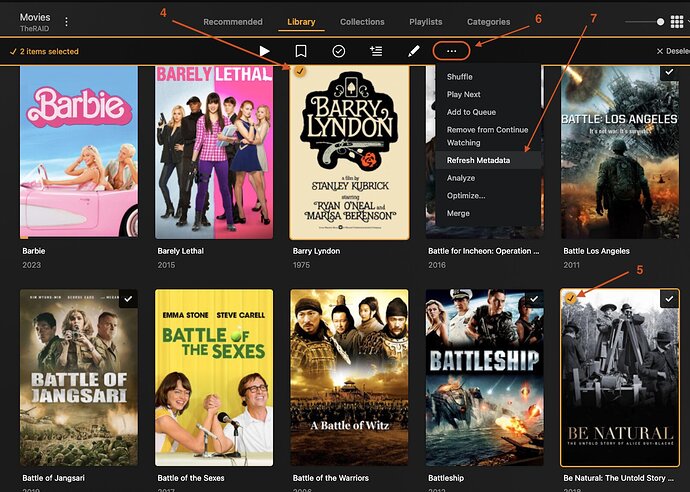Uncheck the Barry Lyndon selection checkmark
The height and width of the screenshot is (492, 690).
300,71
